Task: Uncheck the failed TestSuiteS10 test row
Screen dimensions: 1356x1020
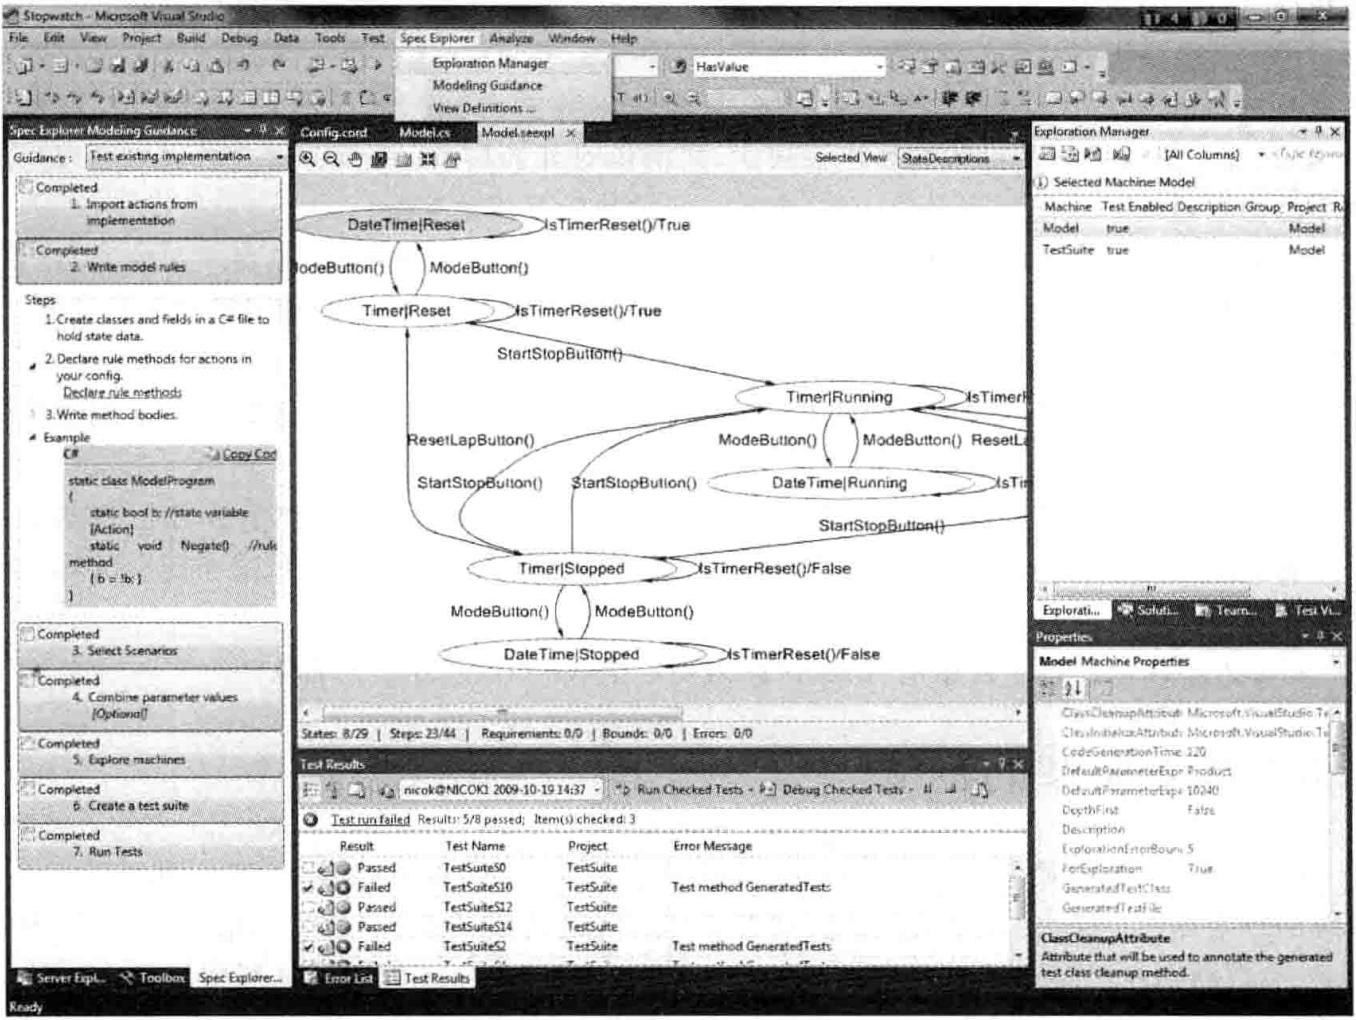Action: (308, 887)
